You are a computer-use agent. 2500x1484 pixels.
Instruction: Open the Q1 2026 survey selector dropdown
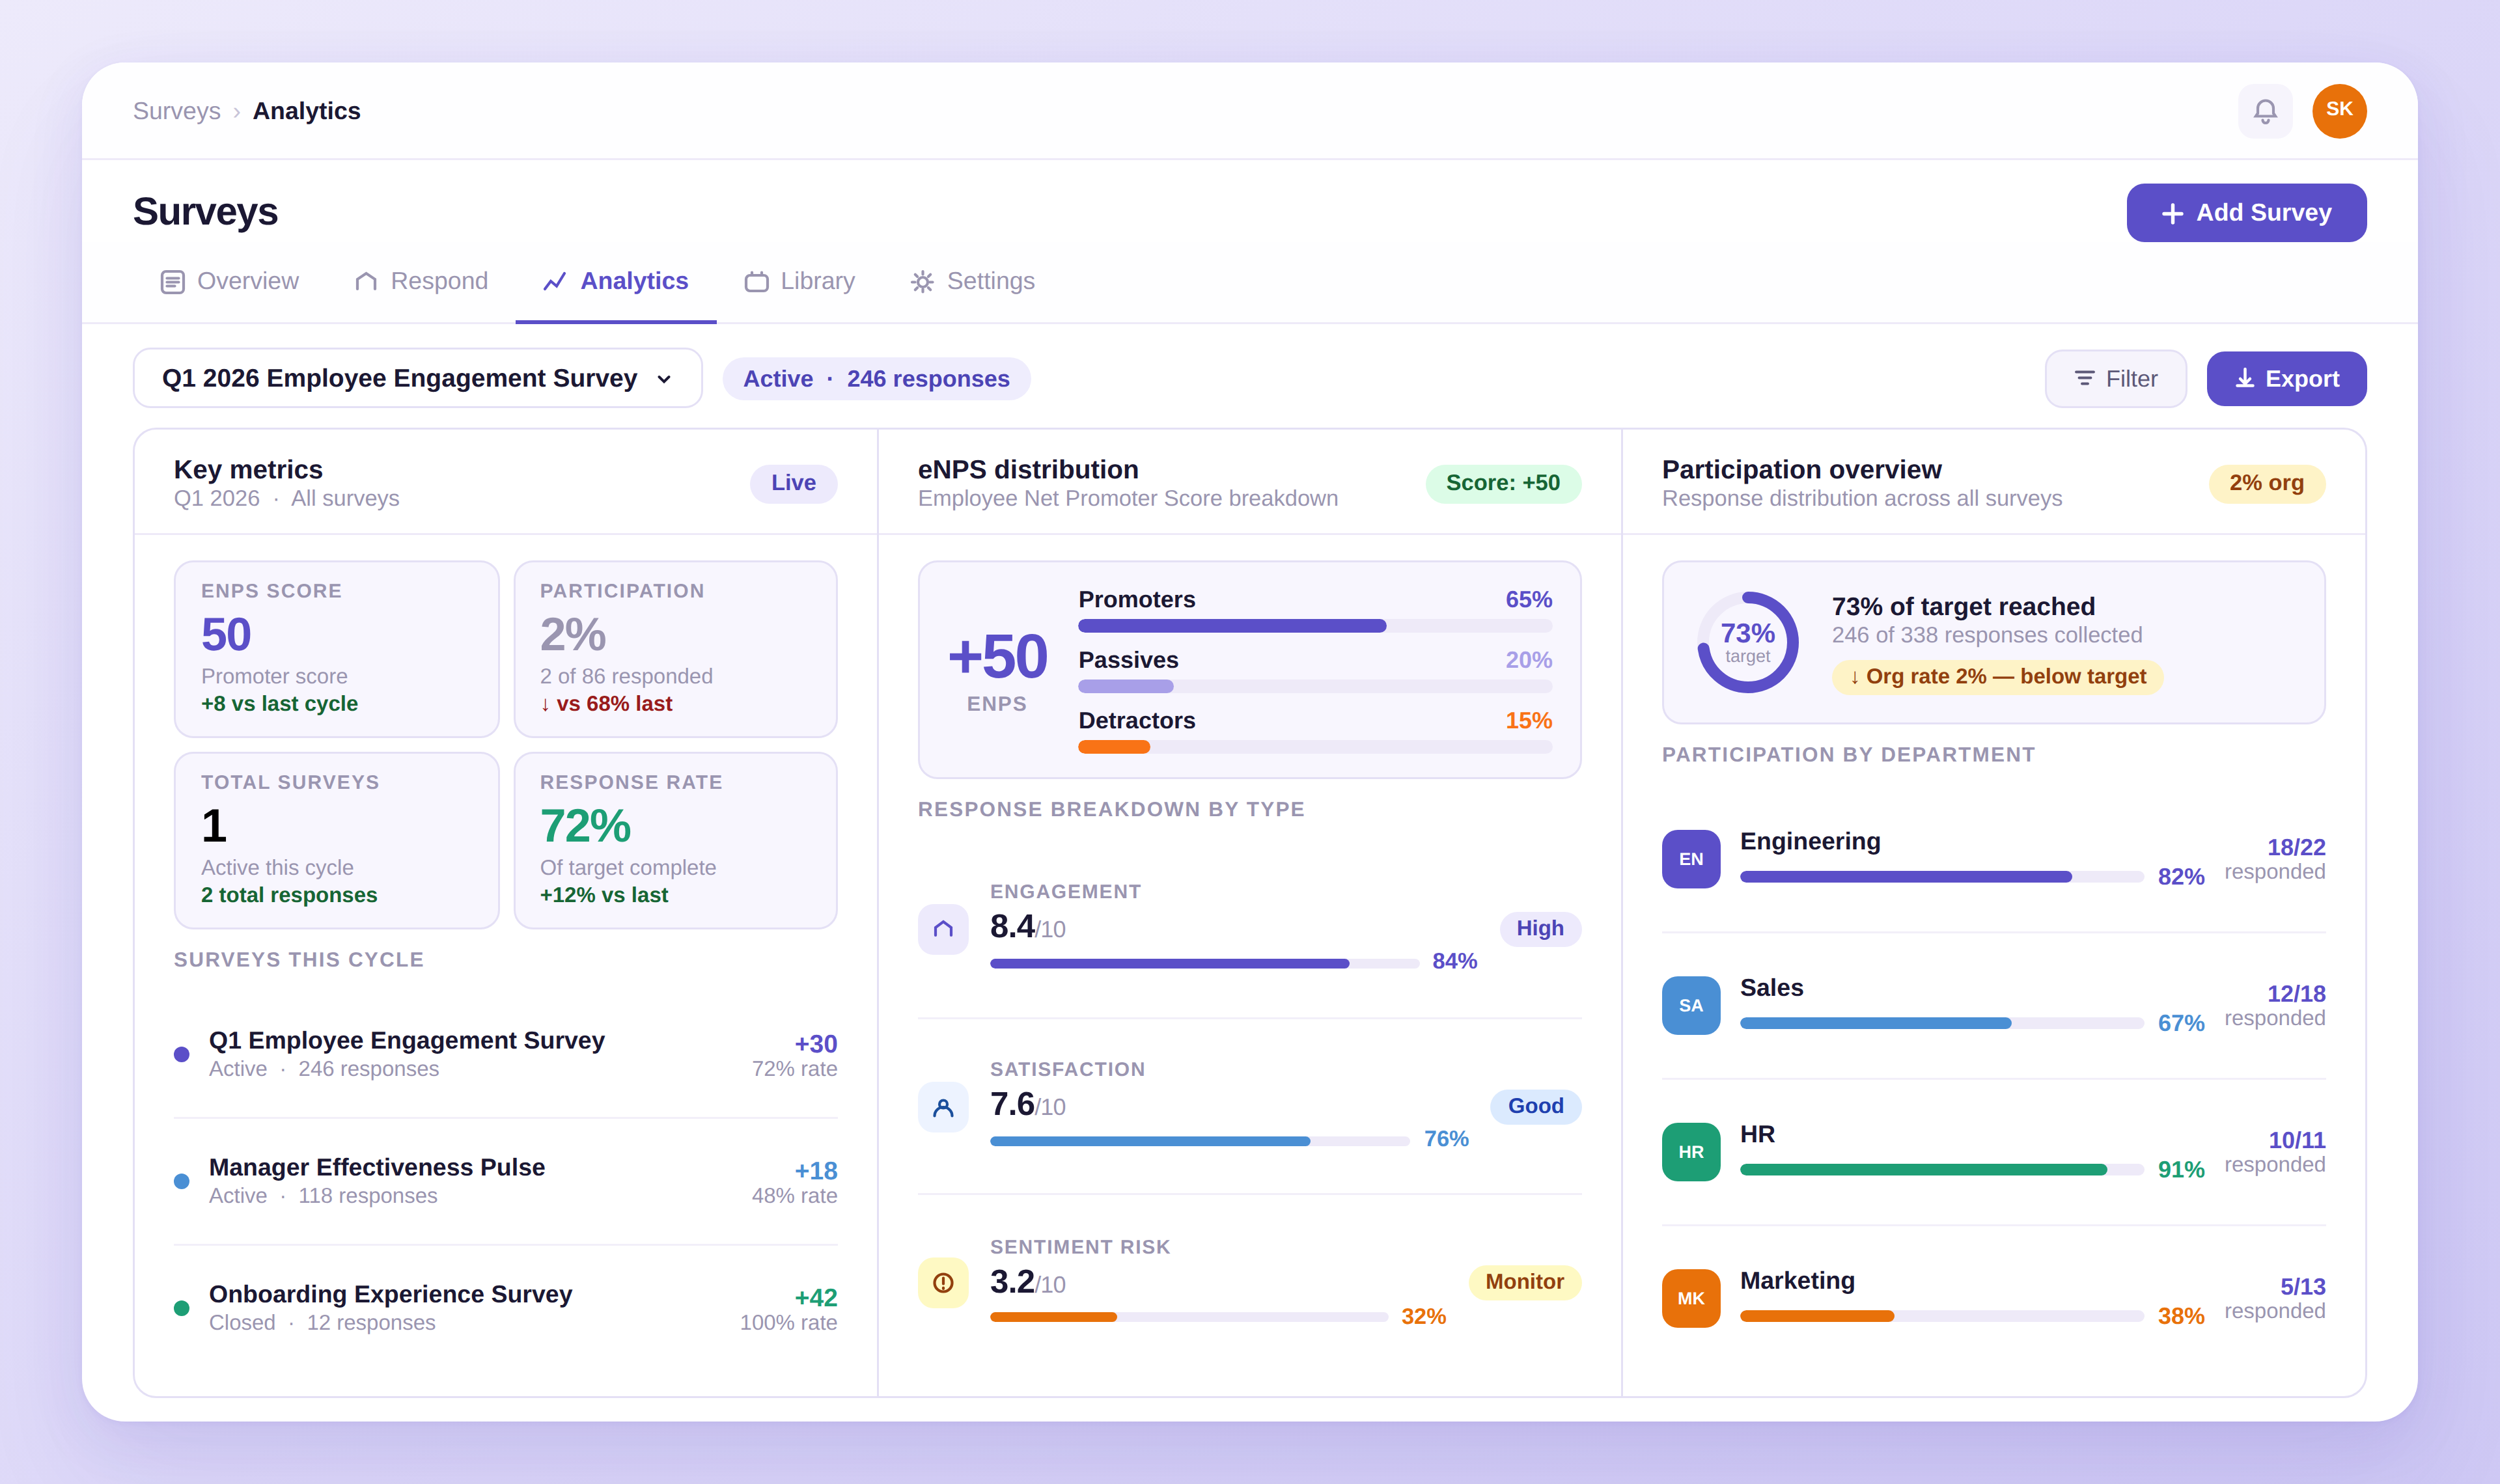pyautogui.click(x=417, y=378)
